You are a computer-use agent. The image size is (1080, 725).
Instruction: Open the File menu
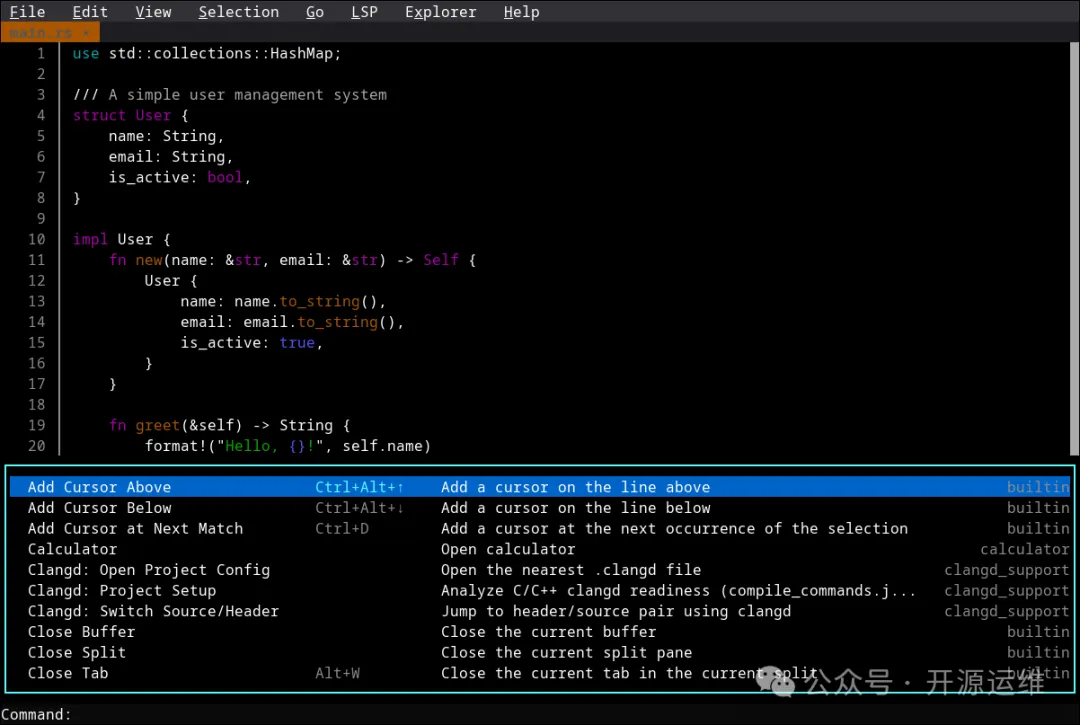pos(27,12)
